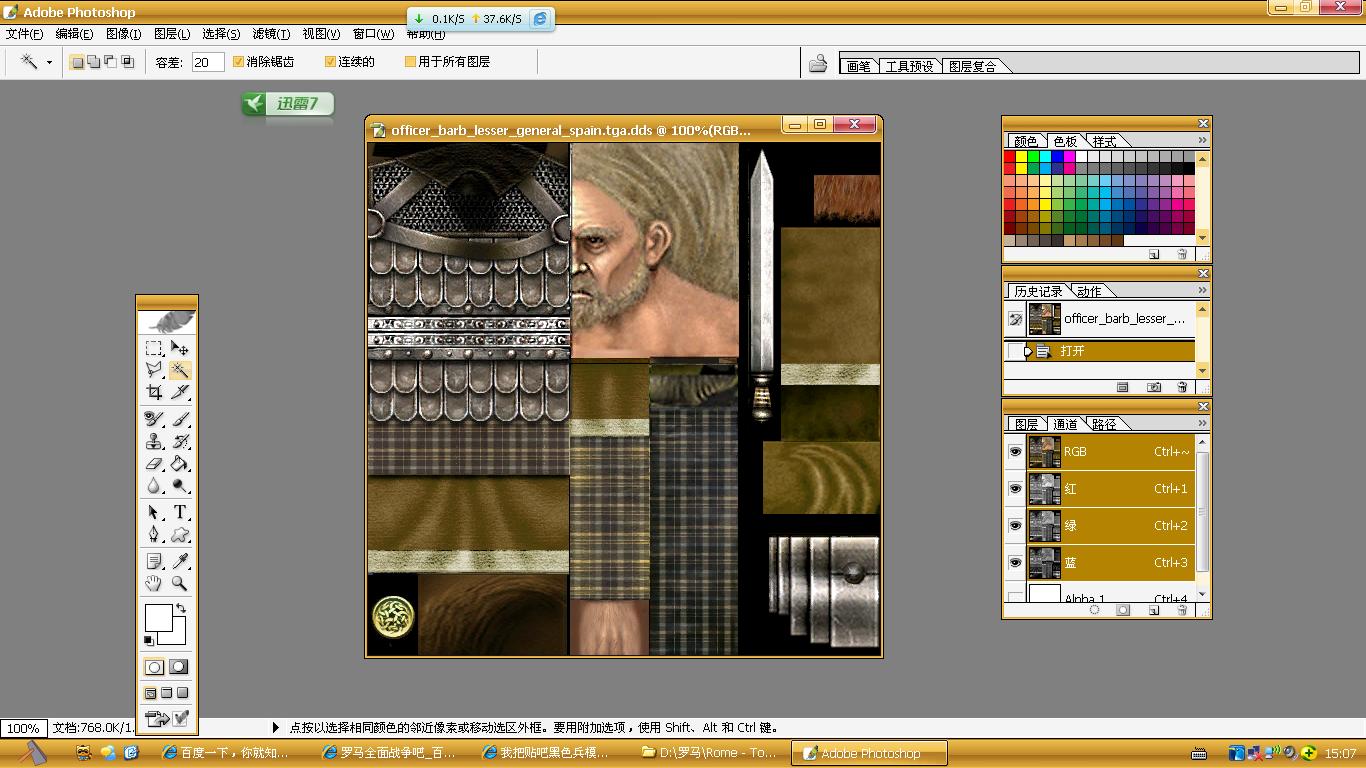Open the 样式 styles tab
The height and width of the screenshot is (768, 1366).
pyautogui.click(x=1104, y=141)
